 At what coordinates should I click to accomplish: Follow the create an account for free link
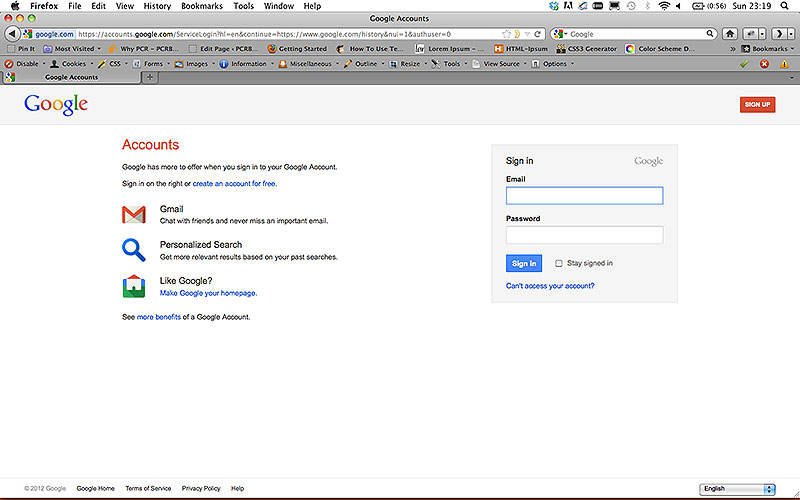click(x=234, y=184)
